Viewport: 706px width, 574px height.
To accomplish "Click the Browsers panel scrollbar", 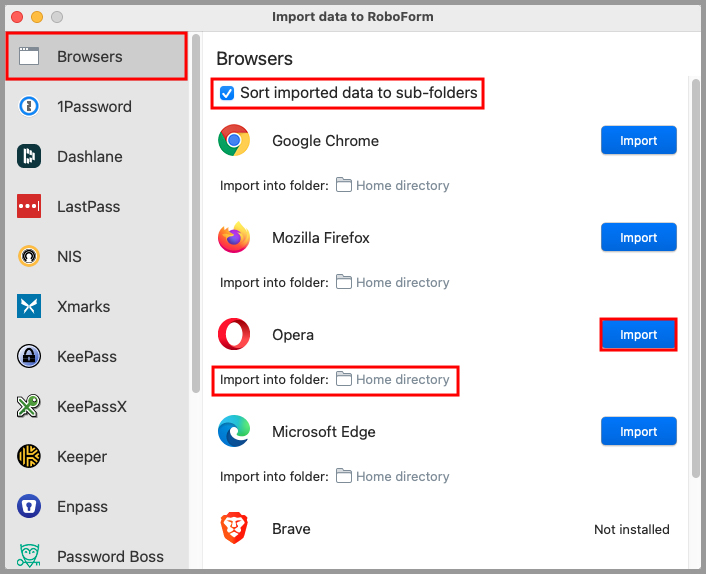I will [696, 278].
